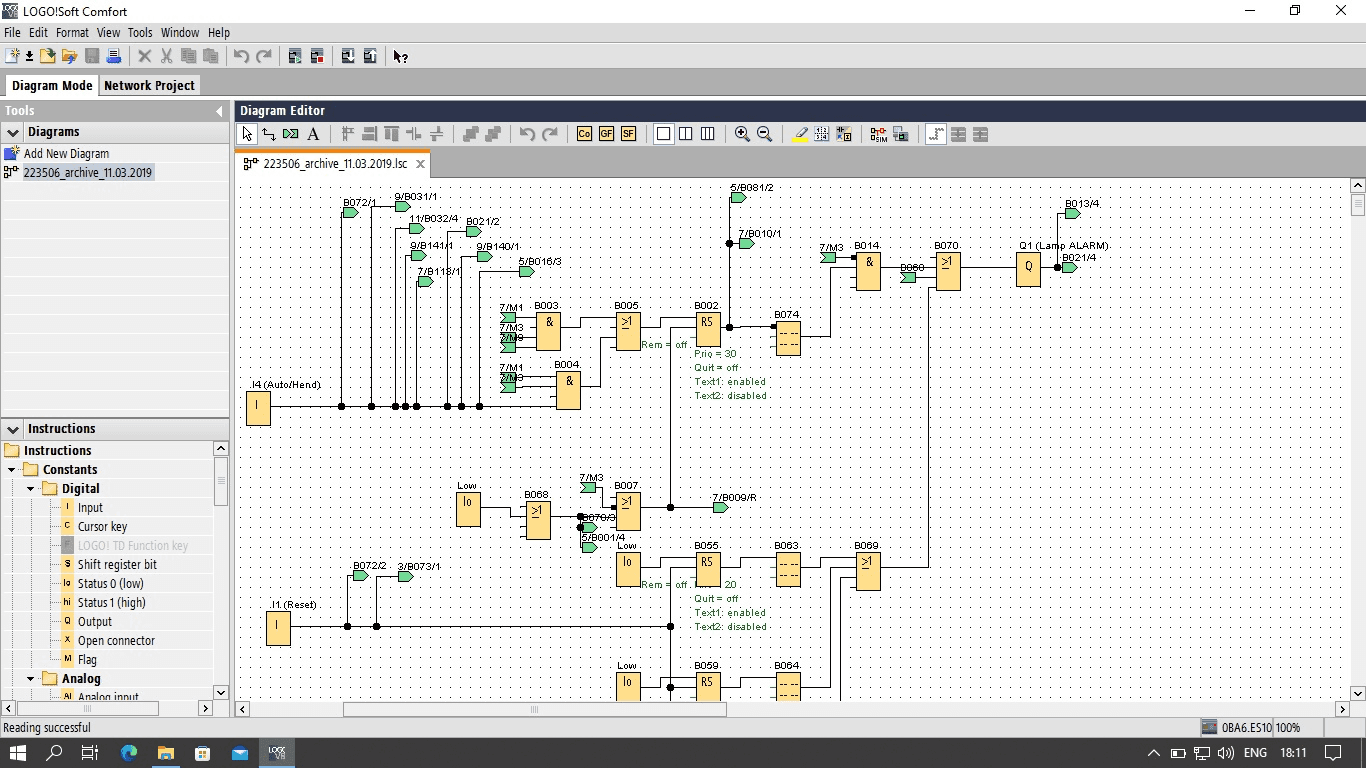Select Open connector instruction
Screen dimensions: 1366x768
click(116, 641)
